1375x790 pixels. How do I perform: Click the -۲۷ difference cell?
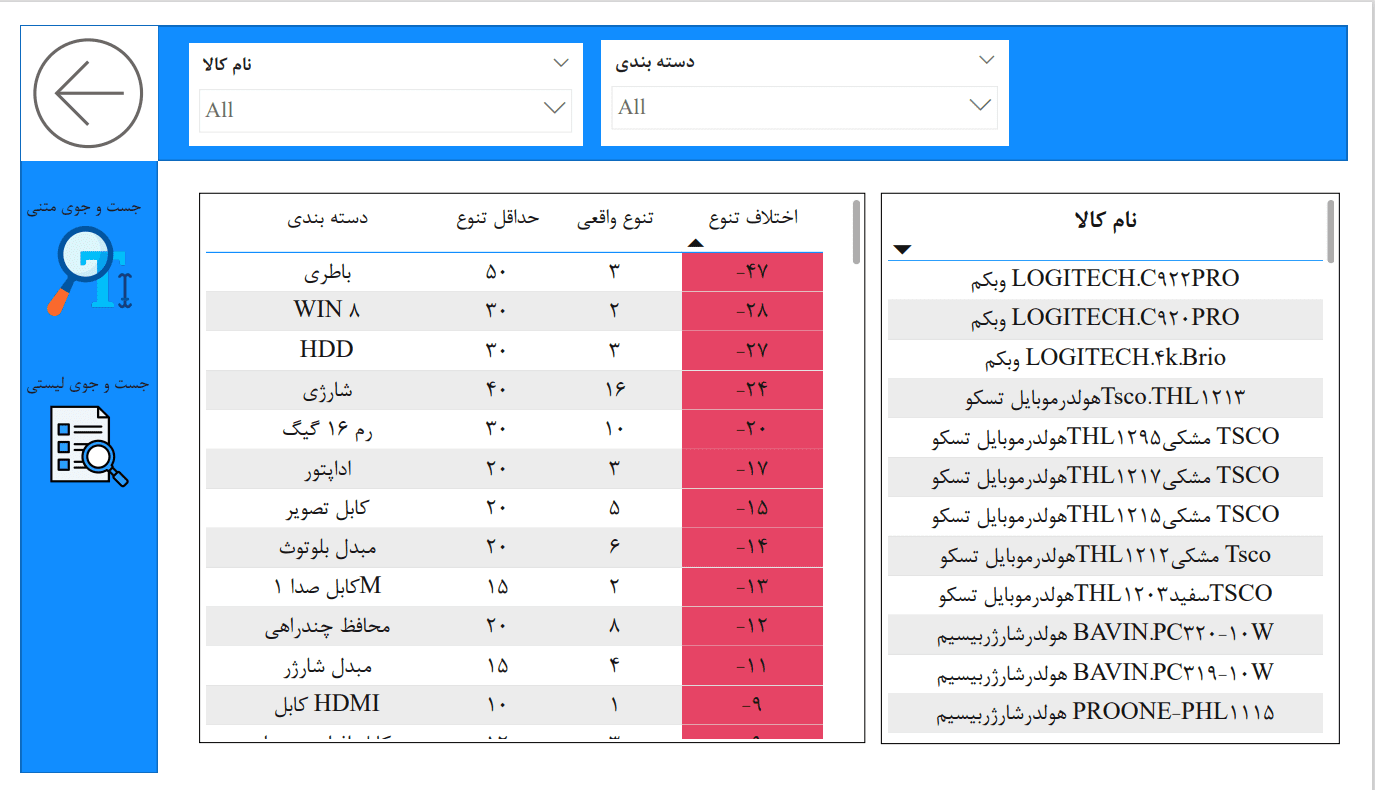click(752, 350)
